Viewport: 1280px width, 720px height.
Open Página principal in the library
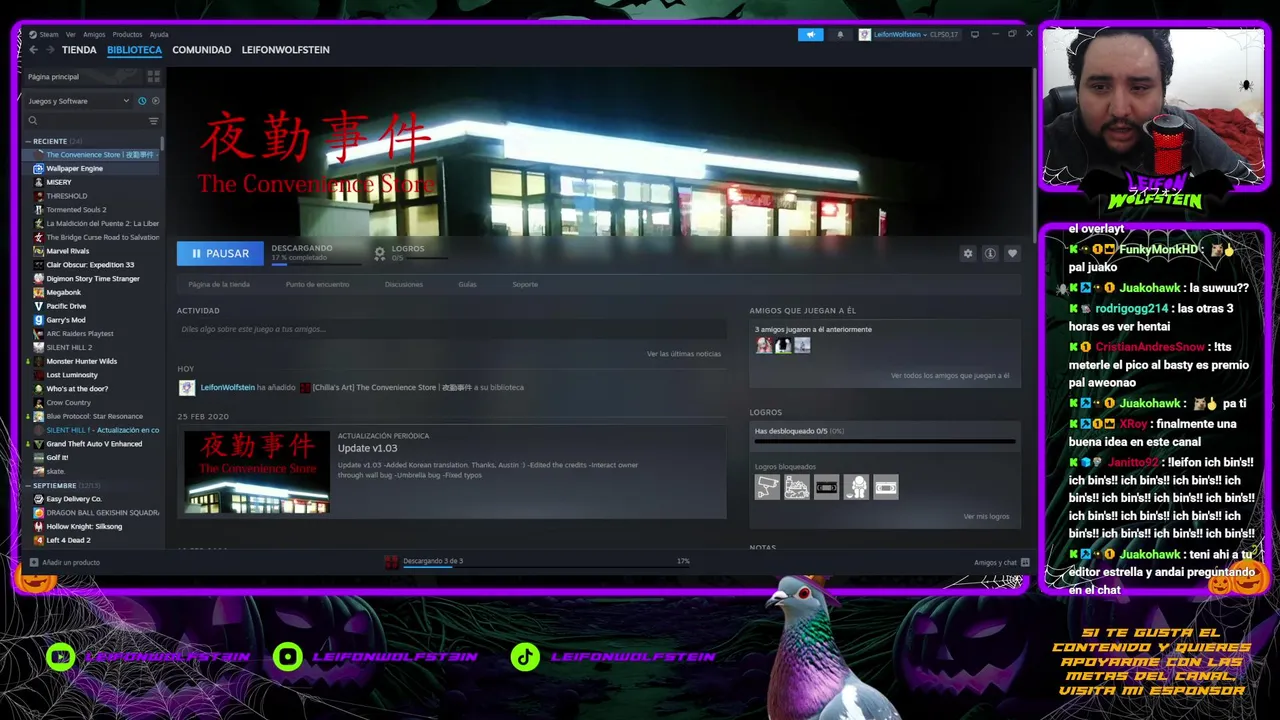pyautogui.click(x=53, y=76)
